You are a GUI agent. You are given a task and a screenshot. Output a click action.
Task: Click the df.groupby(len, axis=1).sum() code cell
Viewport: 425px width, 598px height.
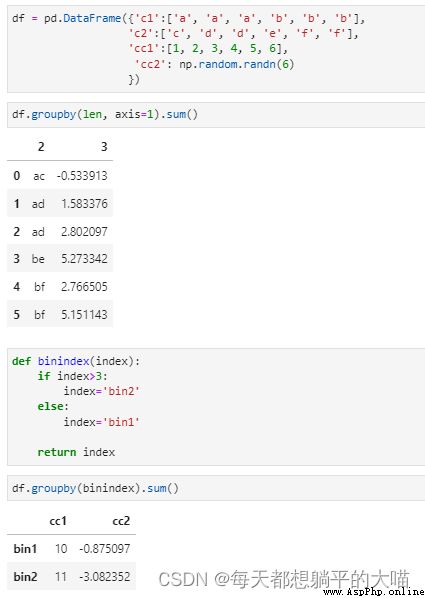pos(216,114)
